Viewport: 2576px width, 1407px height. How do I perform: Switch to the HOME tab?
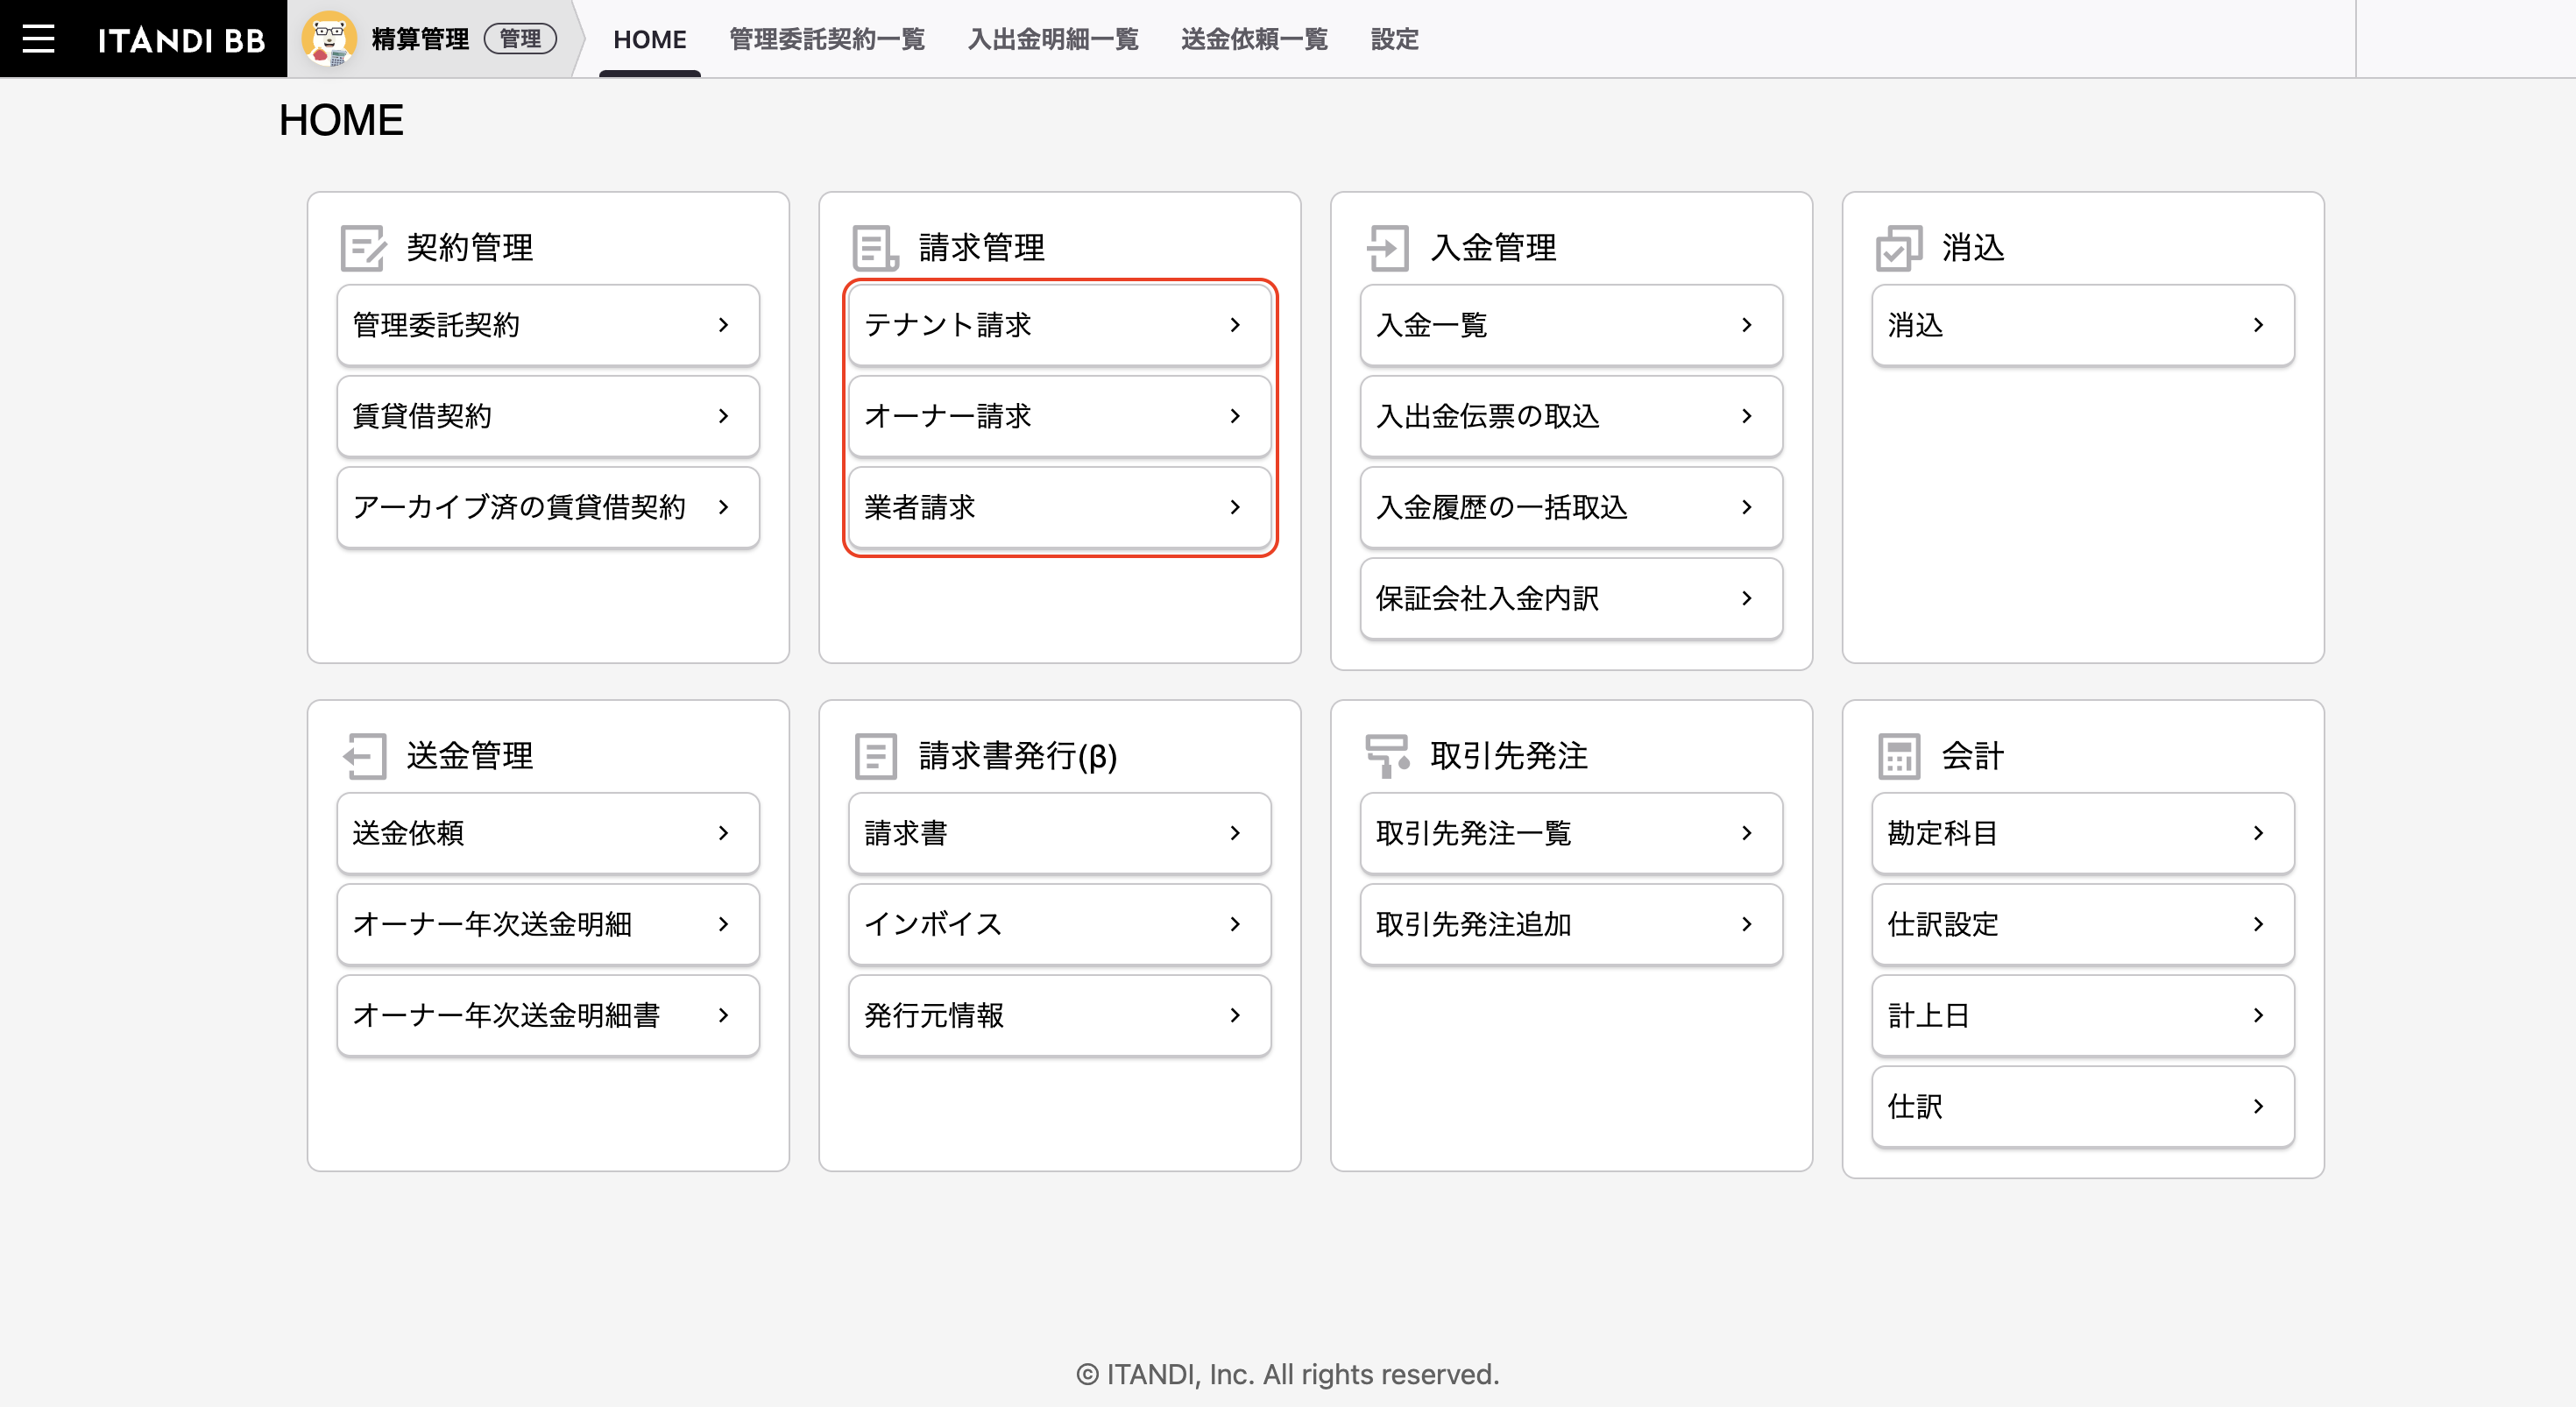(649, 39)
